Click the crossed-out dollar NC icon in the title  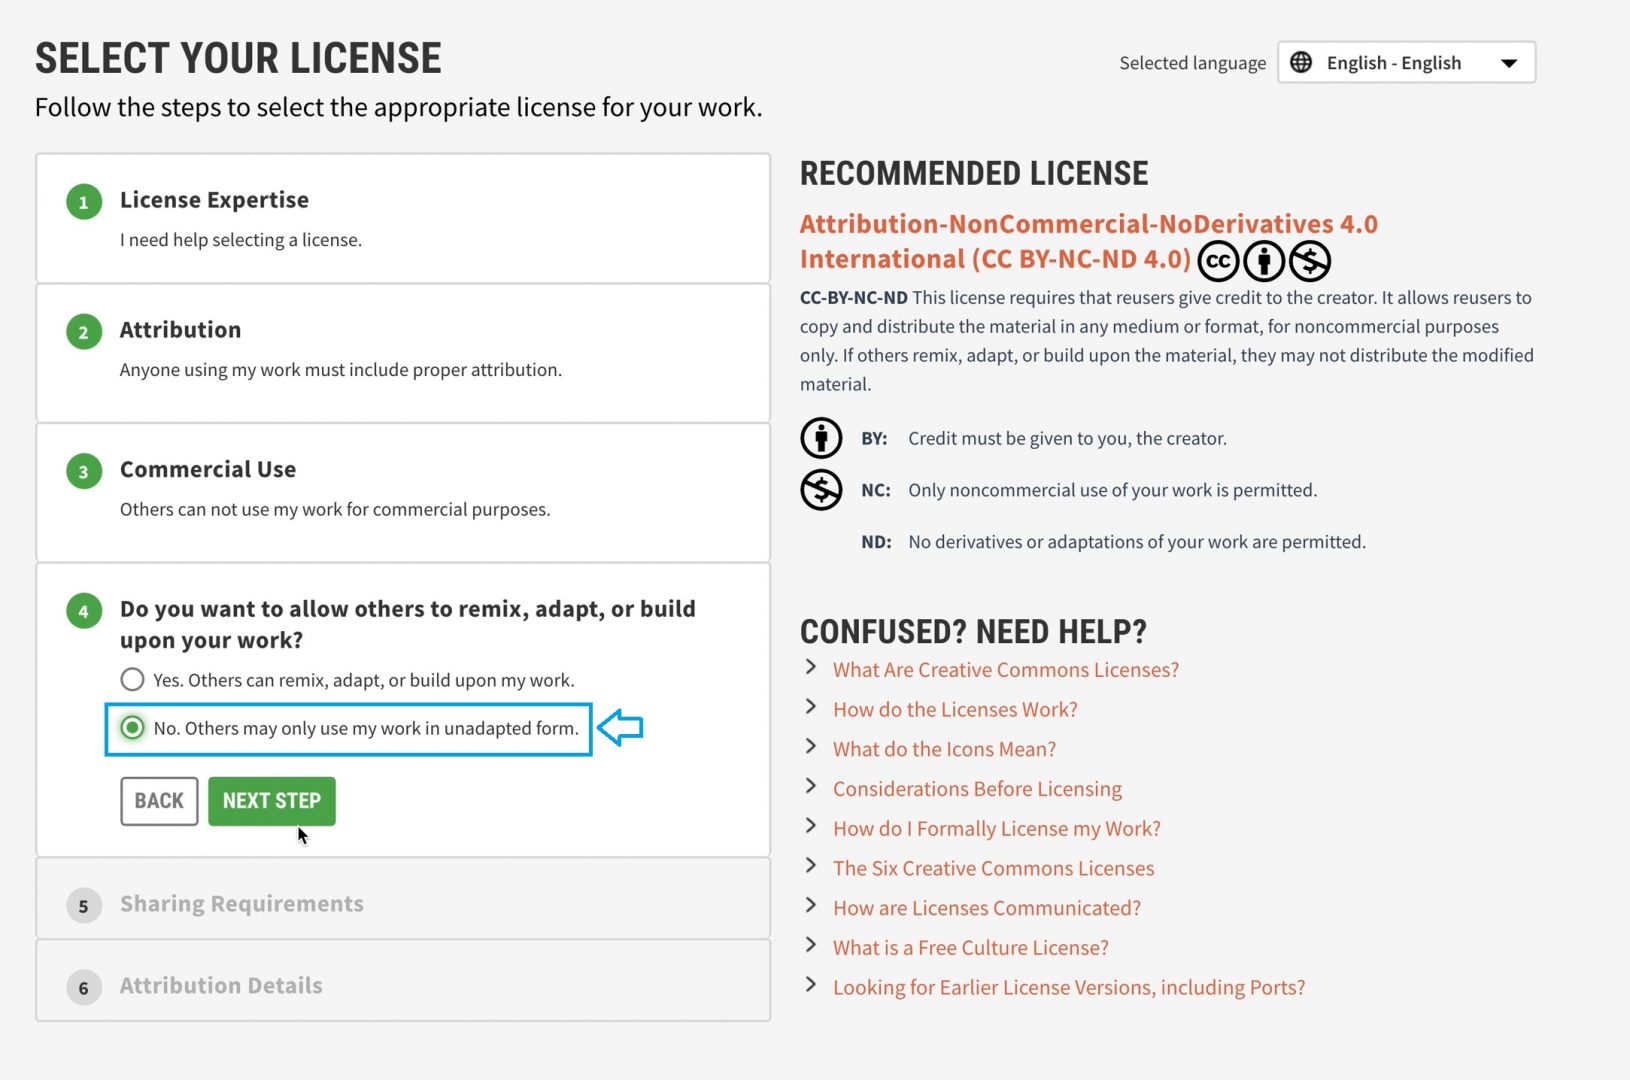(x=1309, y=261)
